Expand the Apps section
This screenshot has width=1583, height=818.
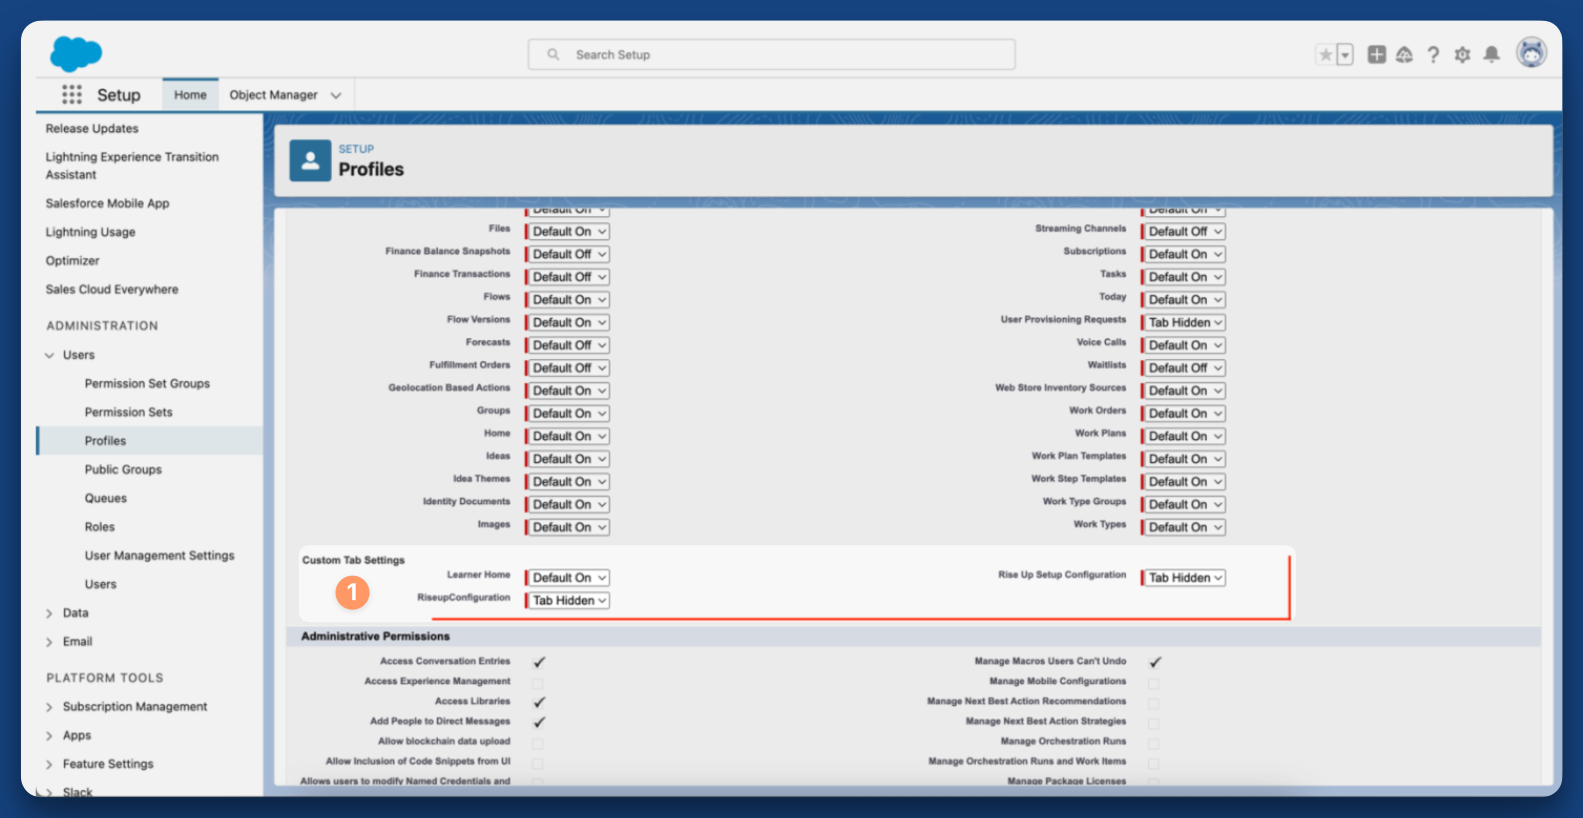(49, 736)
